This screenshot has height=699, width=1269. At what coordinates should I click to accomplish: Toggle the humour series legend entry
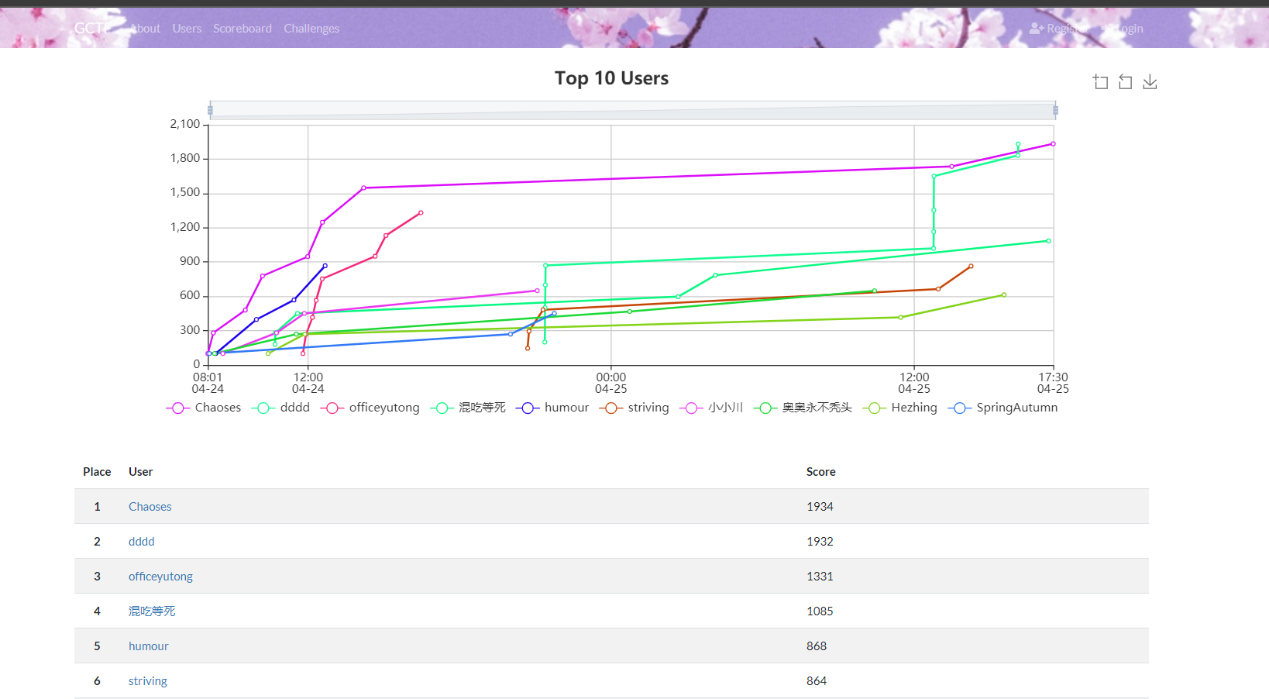[528, 408]
